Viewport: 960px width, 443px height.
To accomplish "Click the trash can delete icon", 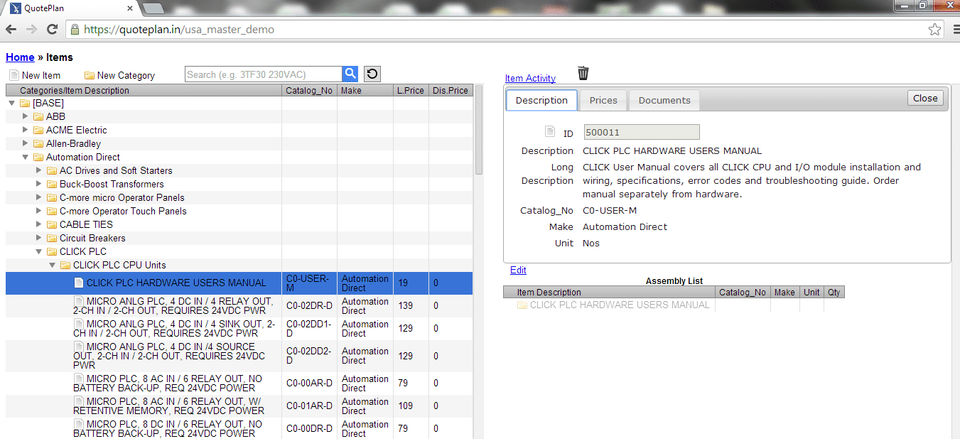I will pyautogui.click(x=583, y=73).
